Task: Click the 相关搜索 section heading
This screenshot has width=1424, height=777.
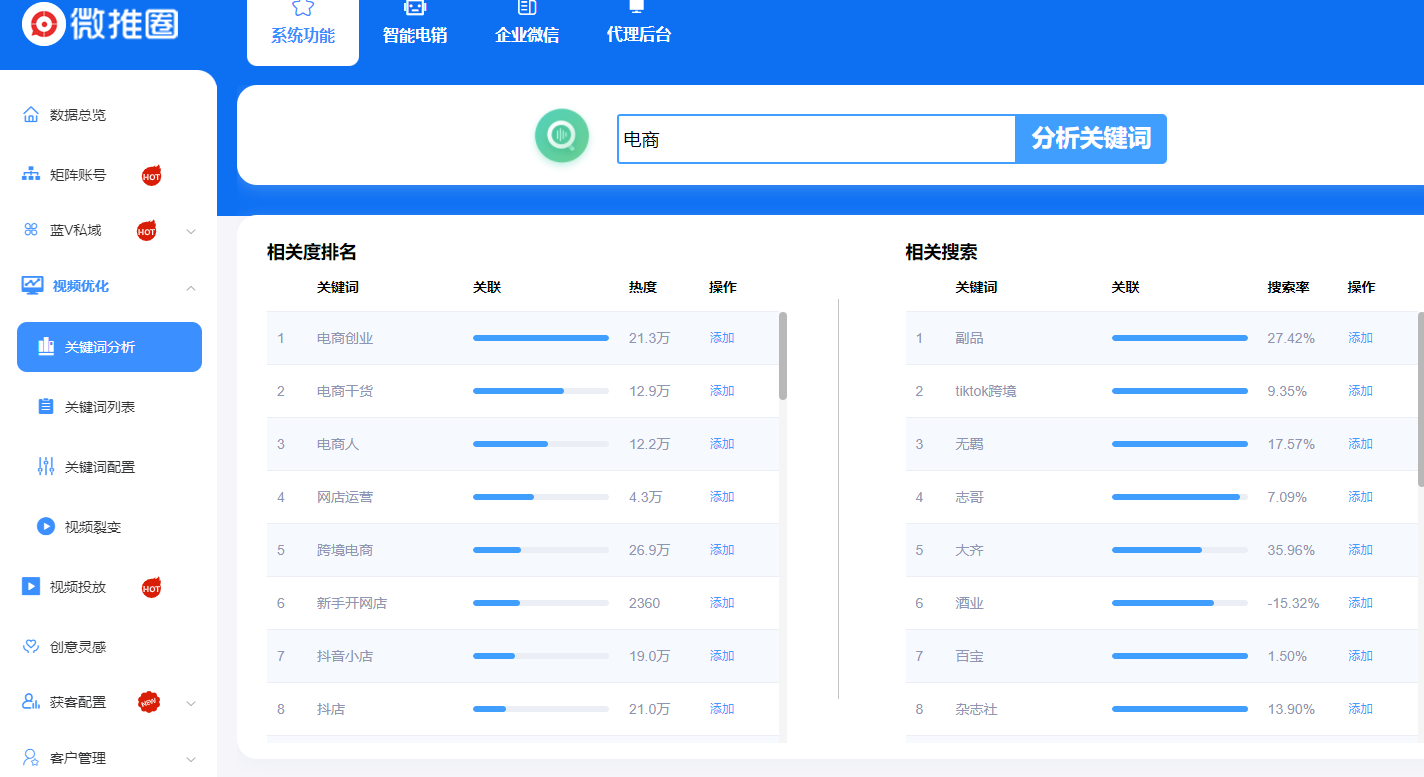Action: tap(941, 252)
